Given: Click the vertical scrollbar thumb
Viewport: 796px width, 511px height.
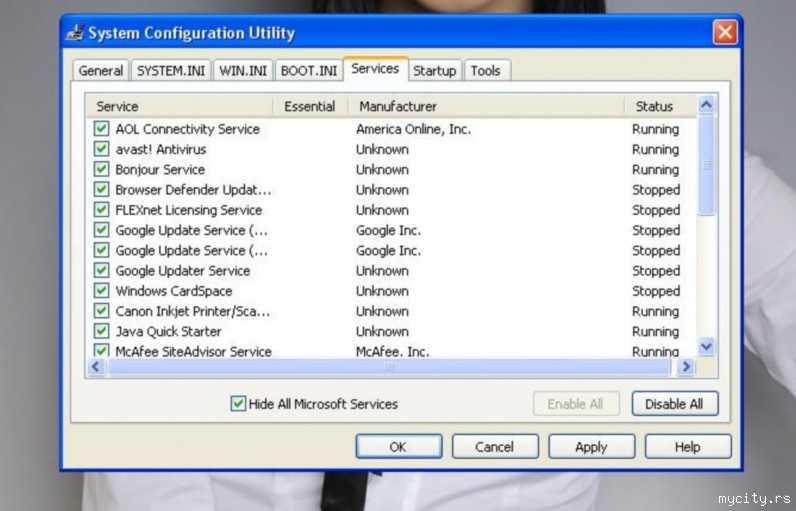Looking at the screenshot, I should [x=706, y=165].
